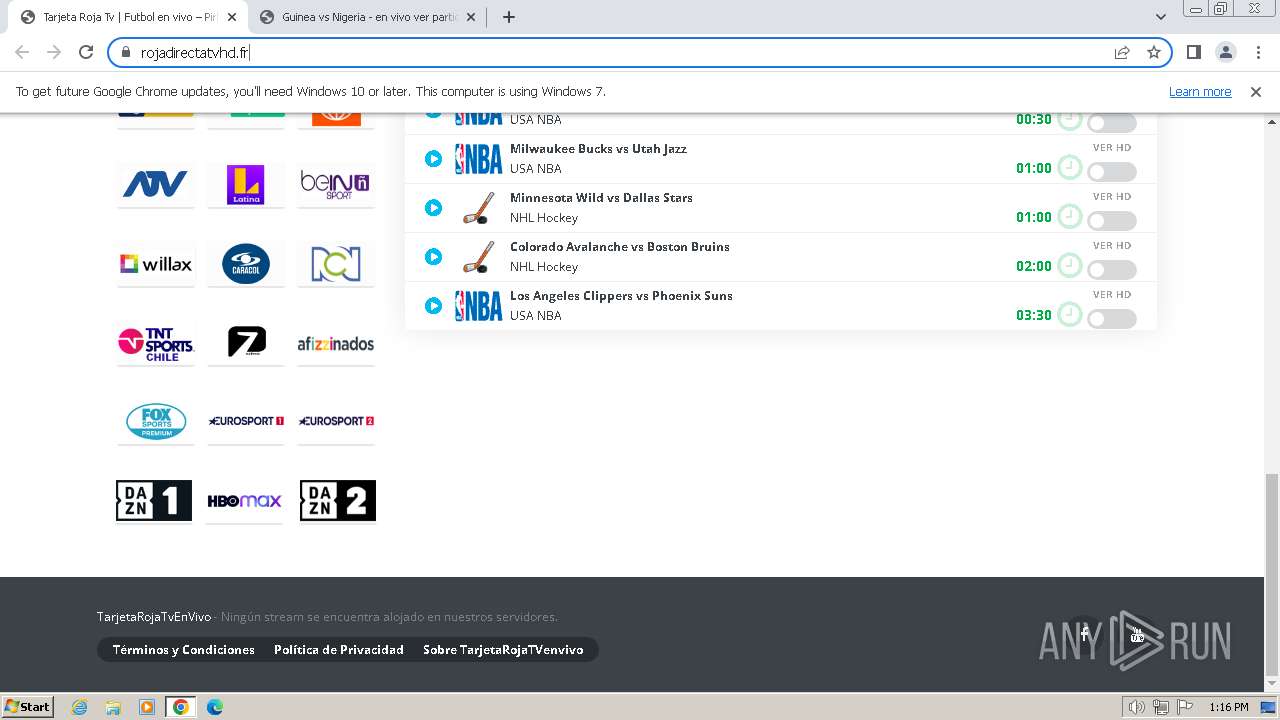Open the DAZN 1 channel

154,501
